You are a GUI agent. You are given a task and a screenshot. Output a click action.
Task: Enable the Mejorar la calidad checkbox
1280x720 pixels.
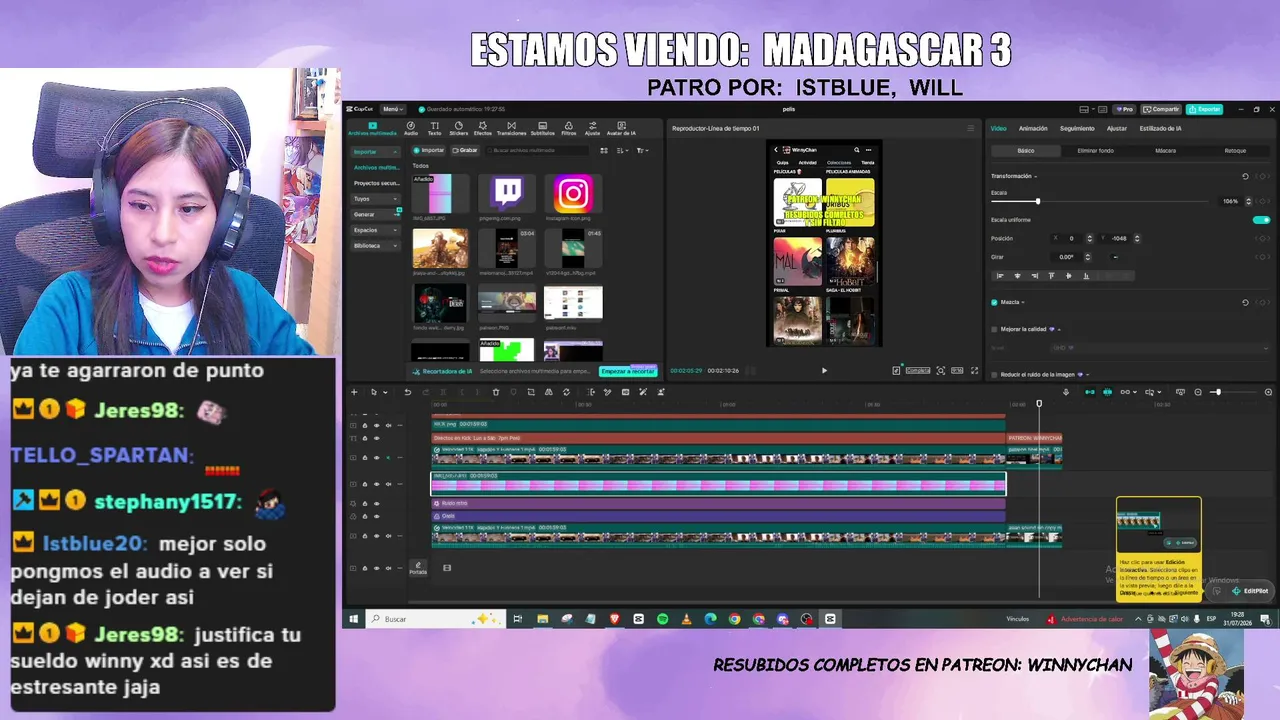[x=994, y=329]
